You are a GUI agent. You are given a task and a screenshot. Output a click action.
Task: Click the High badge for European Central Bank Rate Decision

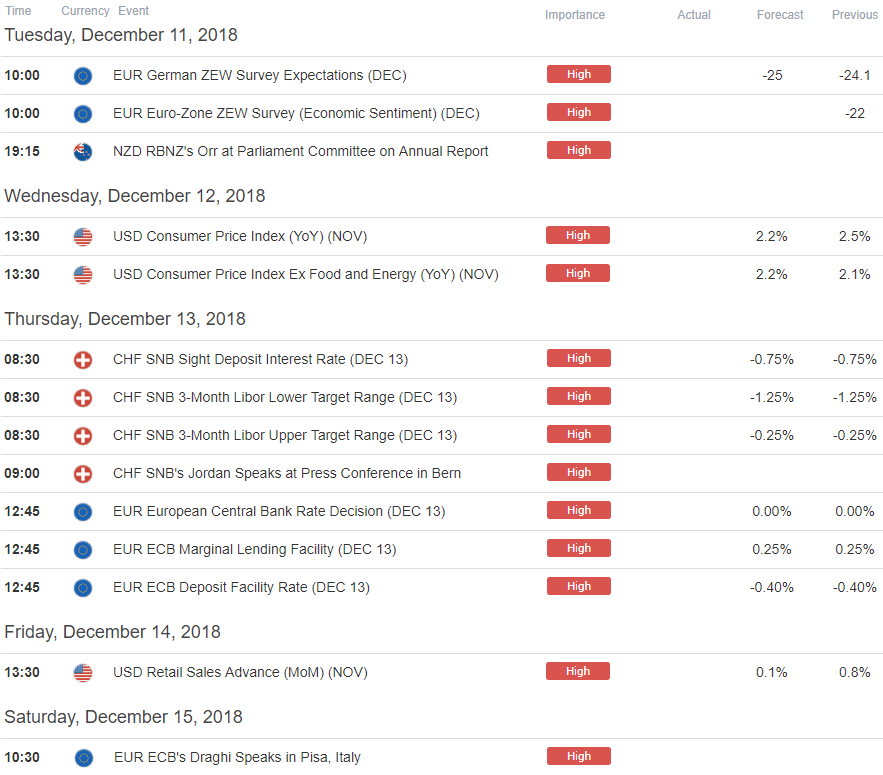click(578, 510)
